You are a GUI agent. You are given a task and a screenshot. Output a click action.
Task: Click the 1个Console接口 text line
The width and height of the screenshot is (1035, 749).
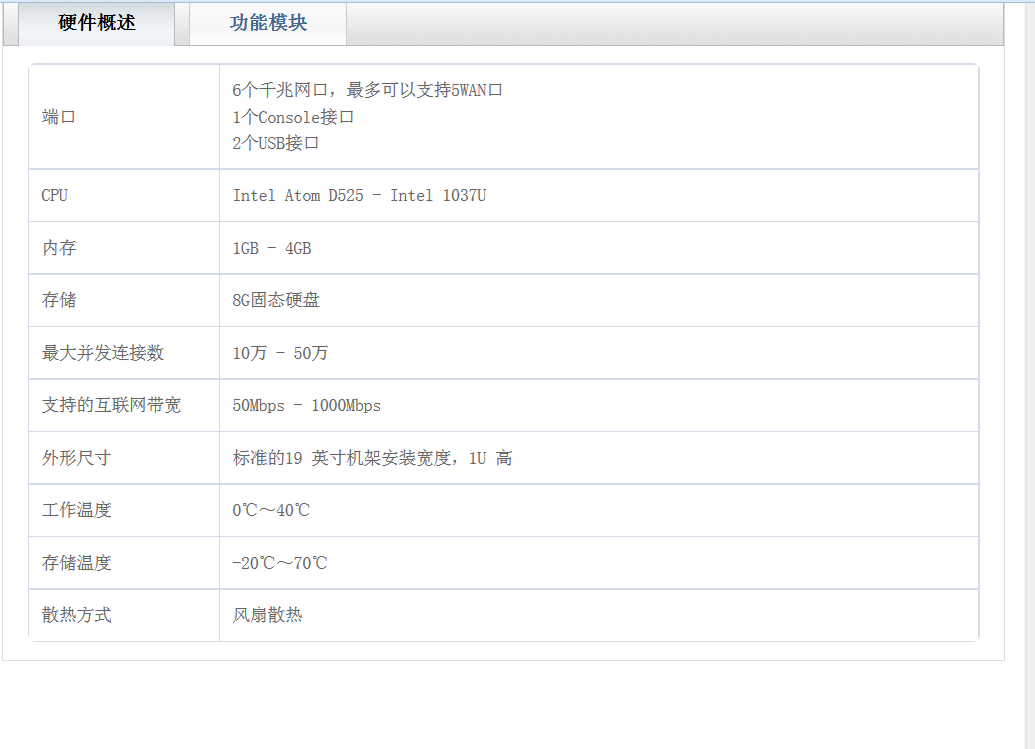(x=293, y=117)
